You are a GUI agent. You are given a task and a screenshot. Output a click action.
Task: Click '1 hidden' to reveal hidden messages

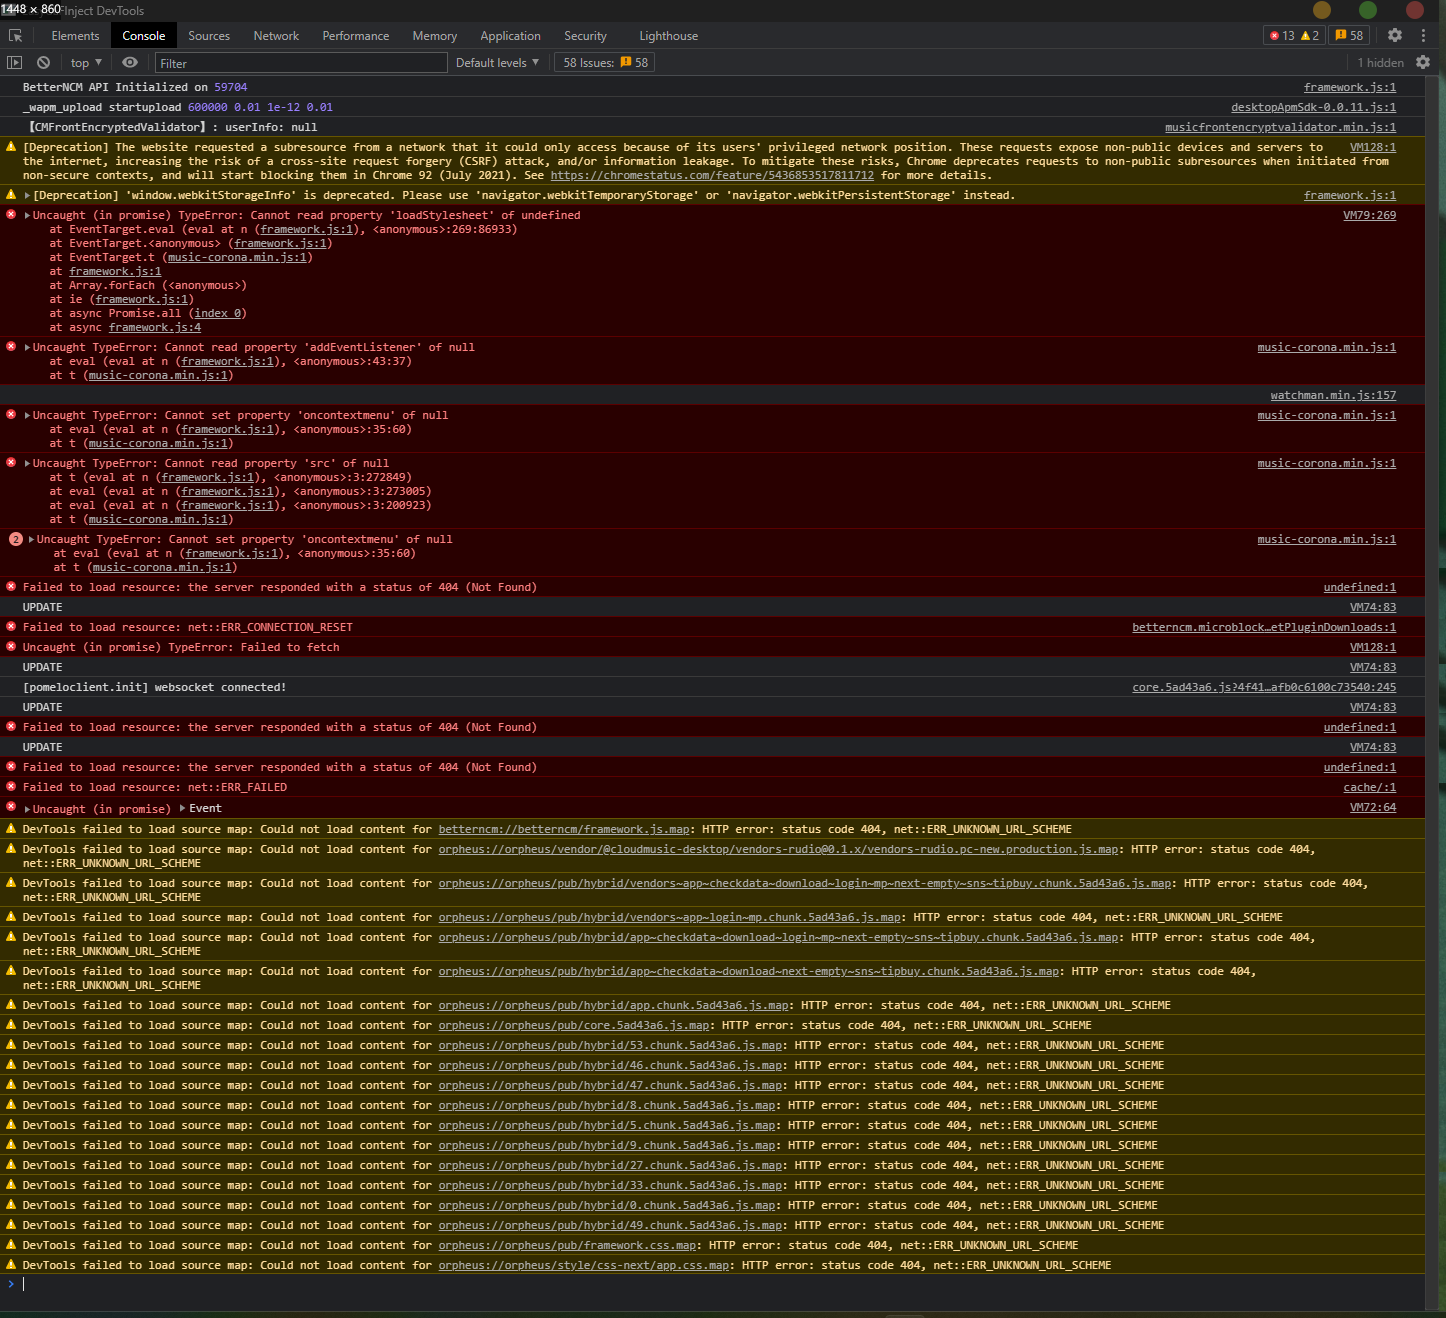1380,62
